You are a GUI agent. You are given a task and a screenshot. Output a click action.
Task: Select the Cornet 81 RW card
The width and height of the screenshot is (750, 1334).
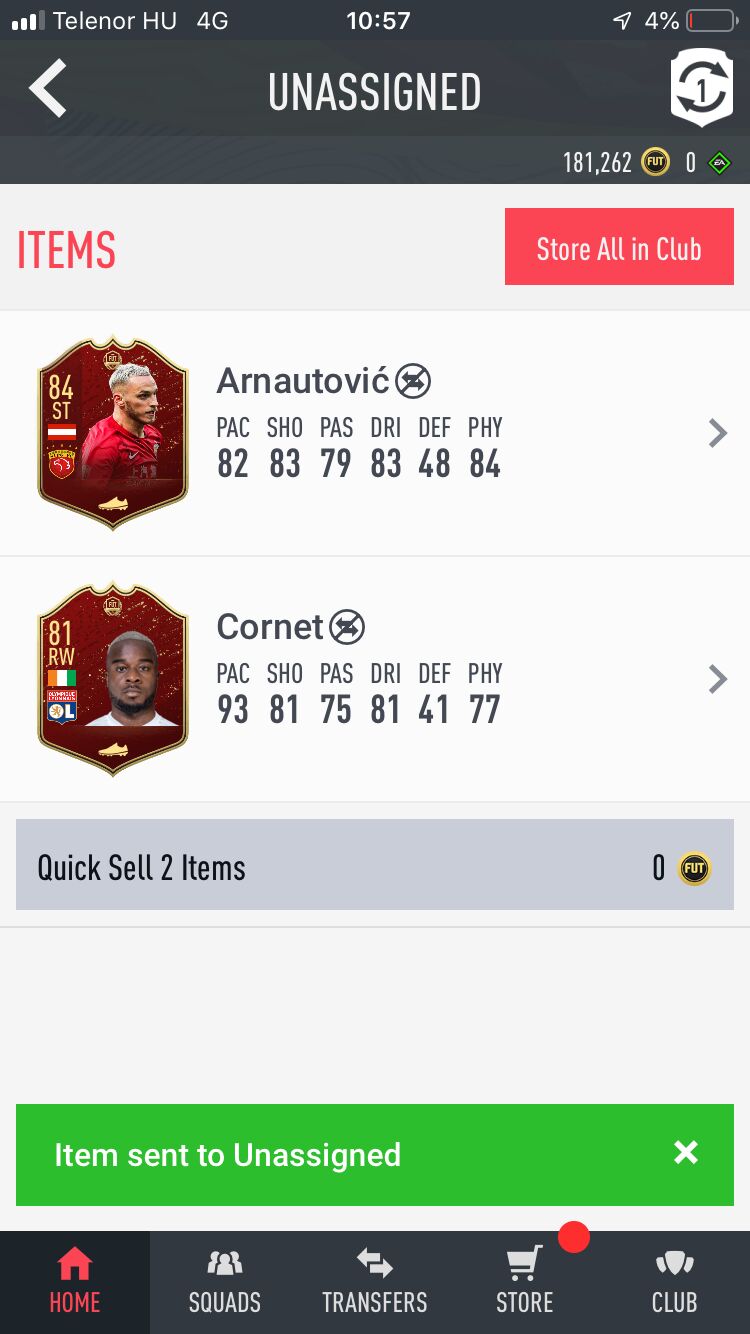(113, 679)
